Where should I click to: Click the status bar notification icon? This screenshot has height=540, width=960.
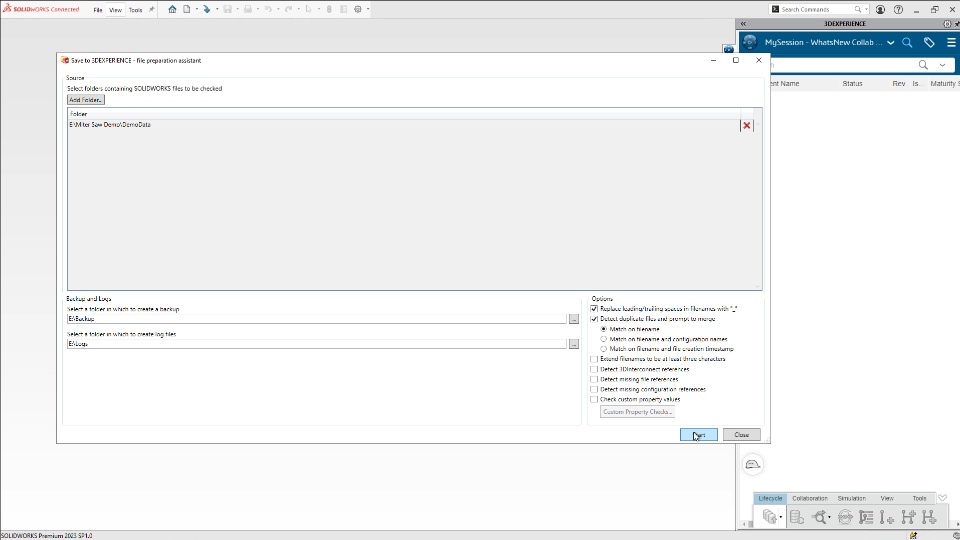pyautogui.click(x=913, y=535)
